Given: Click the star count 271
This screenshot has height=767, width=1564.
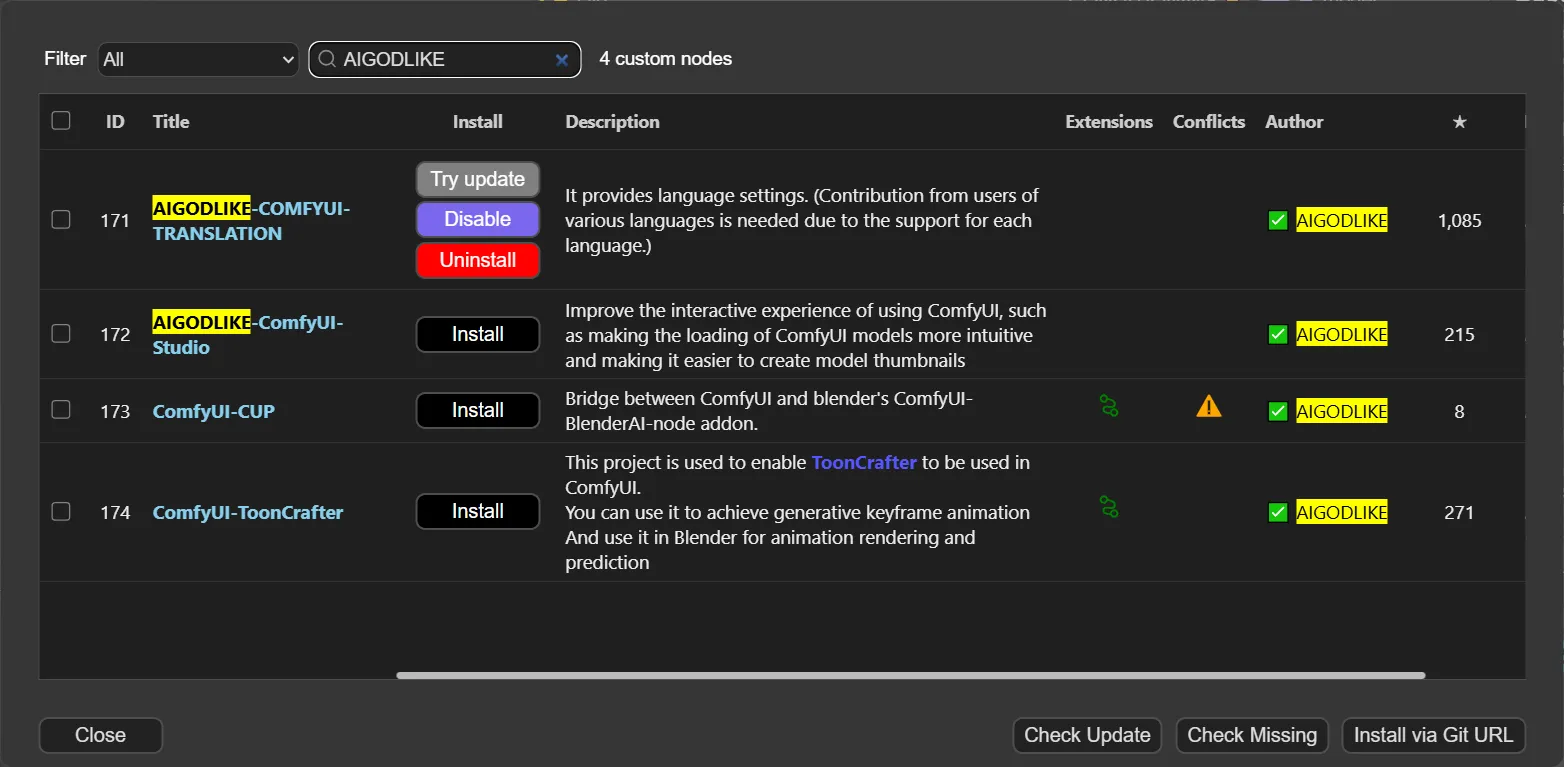Looking at the screenshot, I should (x=1459, y=513).
